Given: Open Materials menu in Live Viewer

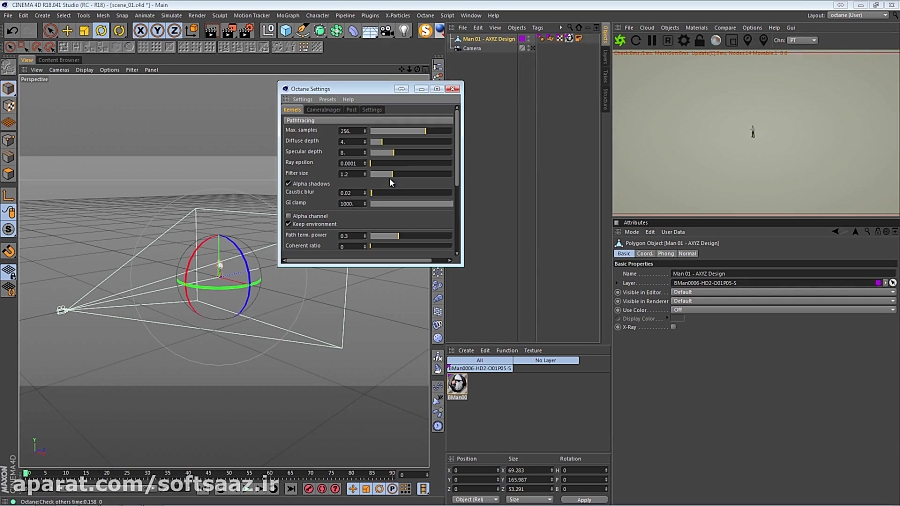Looking at the screenshot, I should tap(696, 28).
